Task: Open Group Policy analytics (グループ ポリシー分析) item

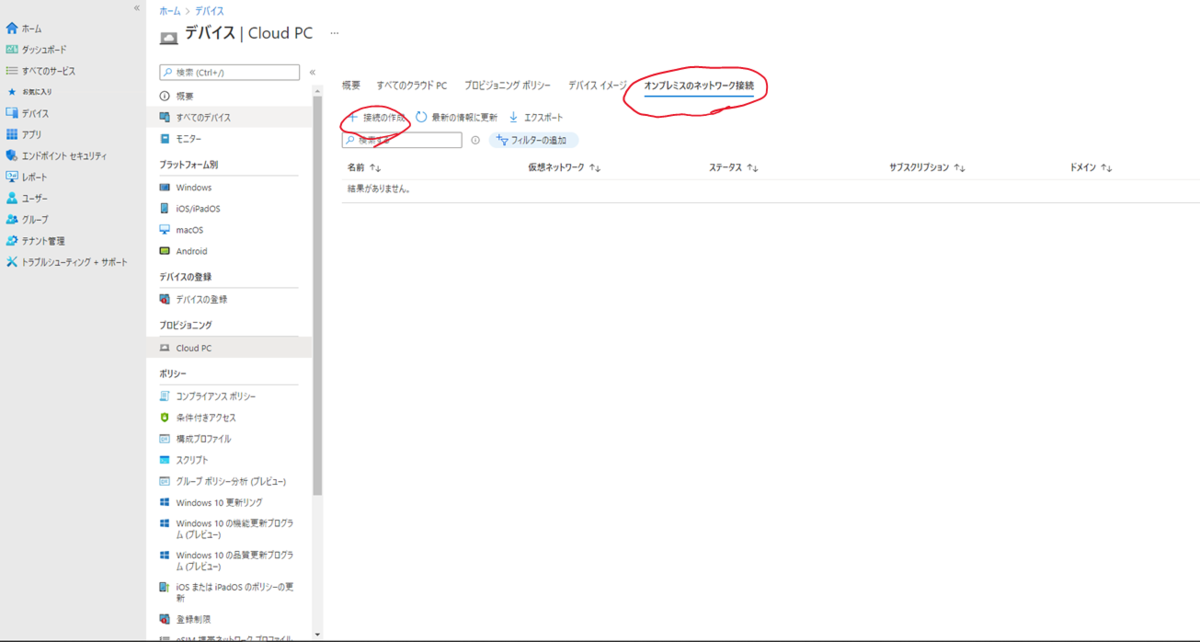Action: (231, 481)
